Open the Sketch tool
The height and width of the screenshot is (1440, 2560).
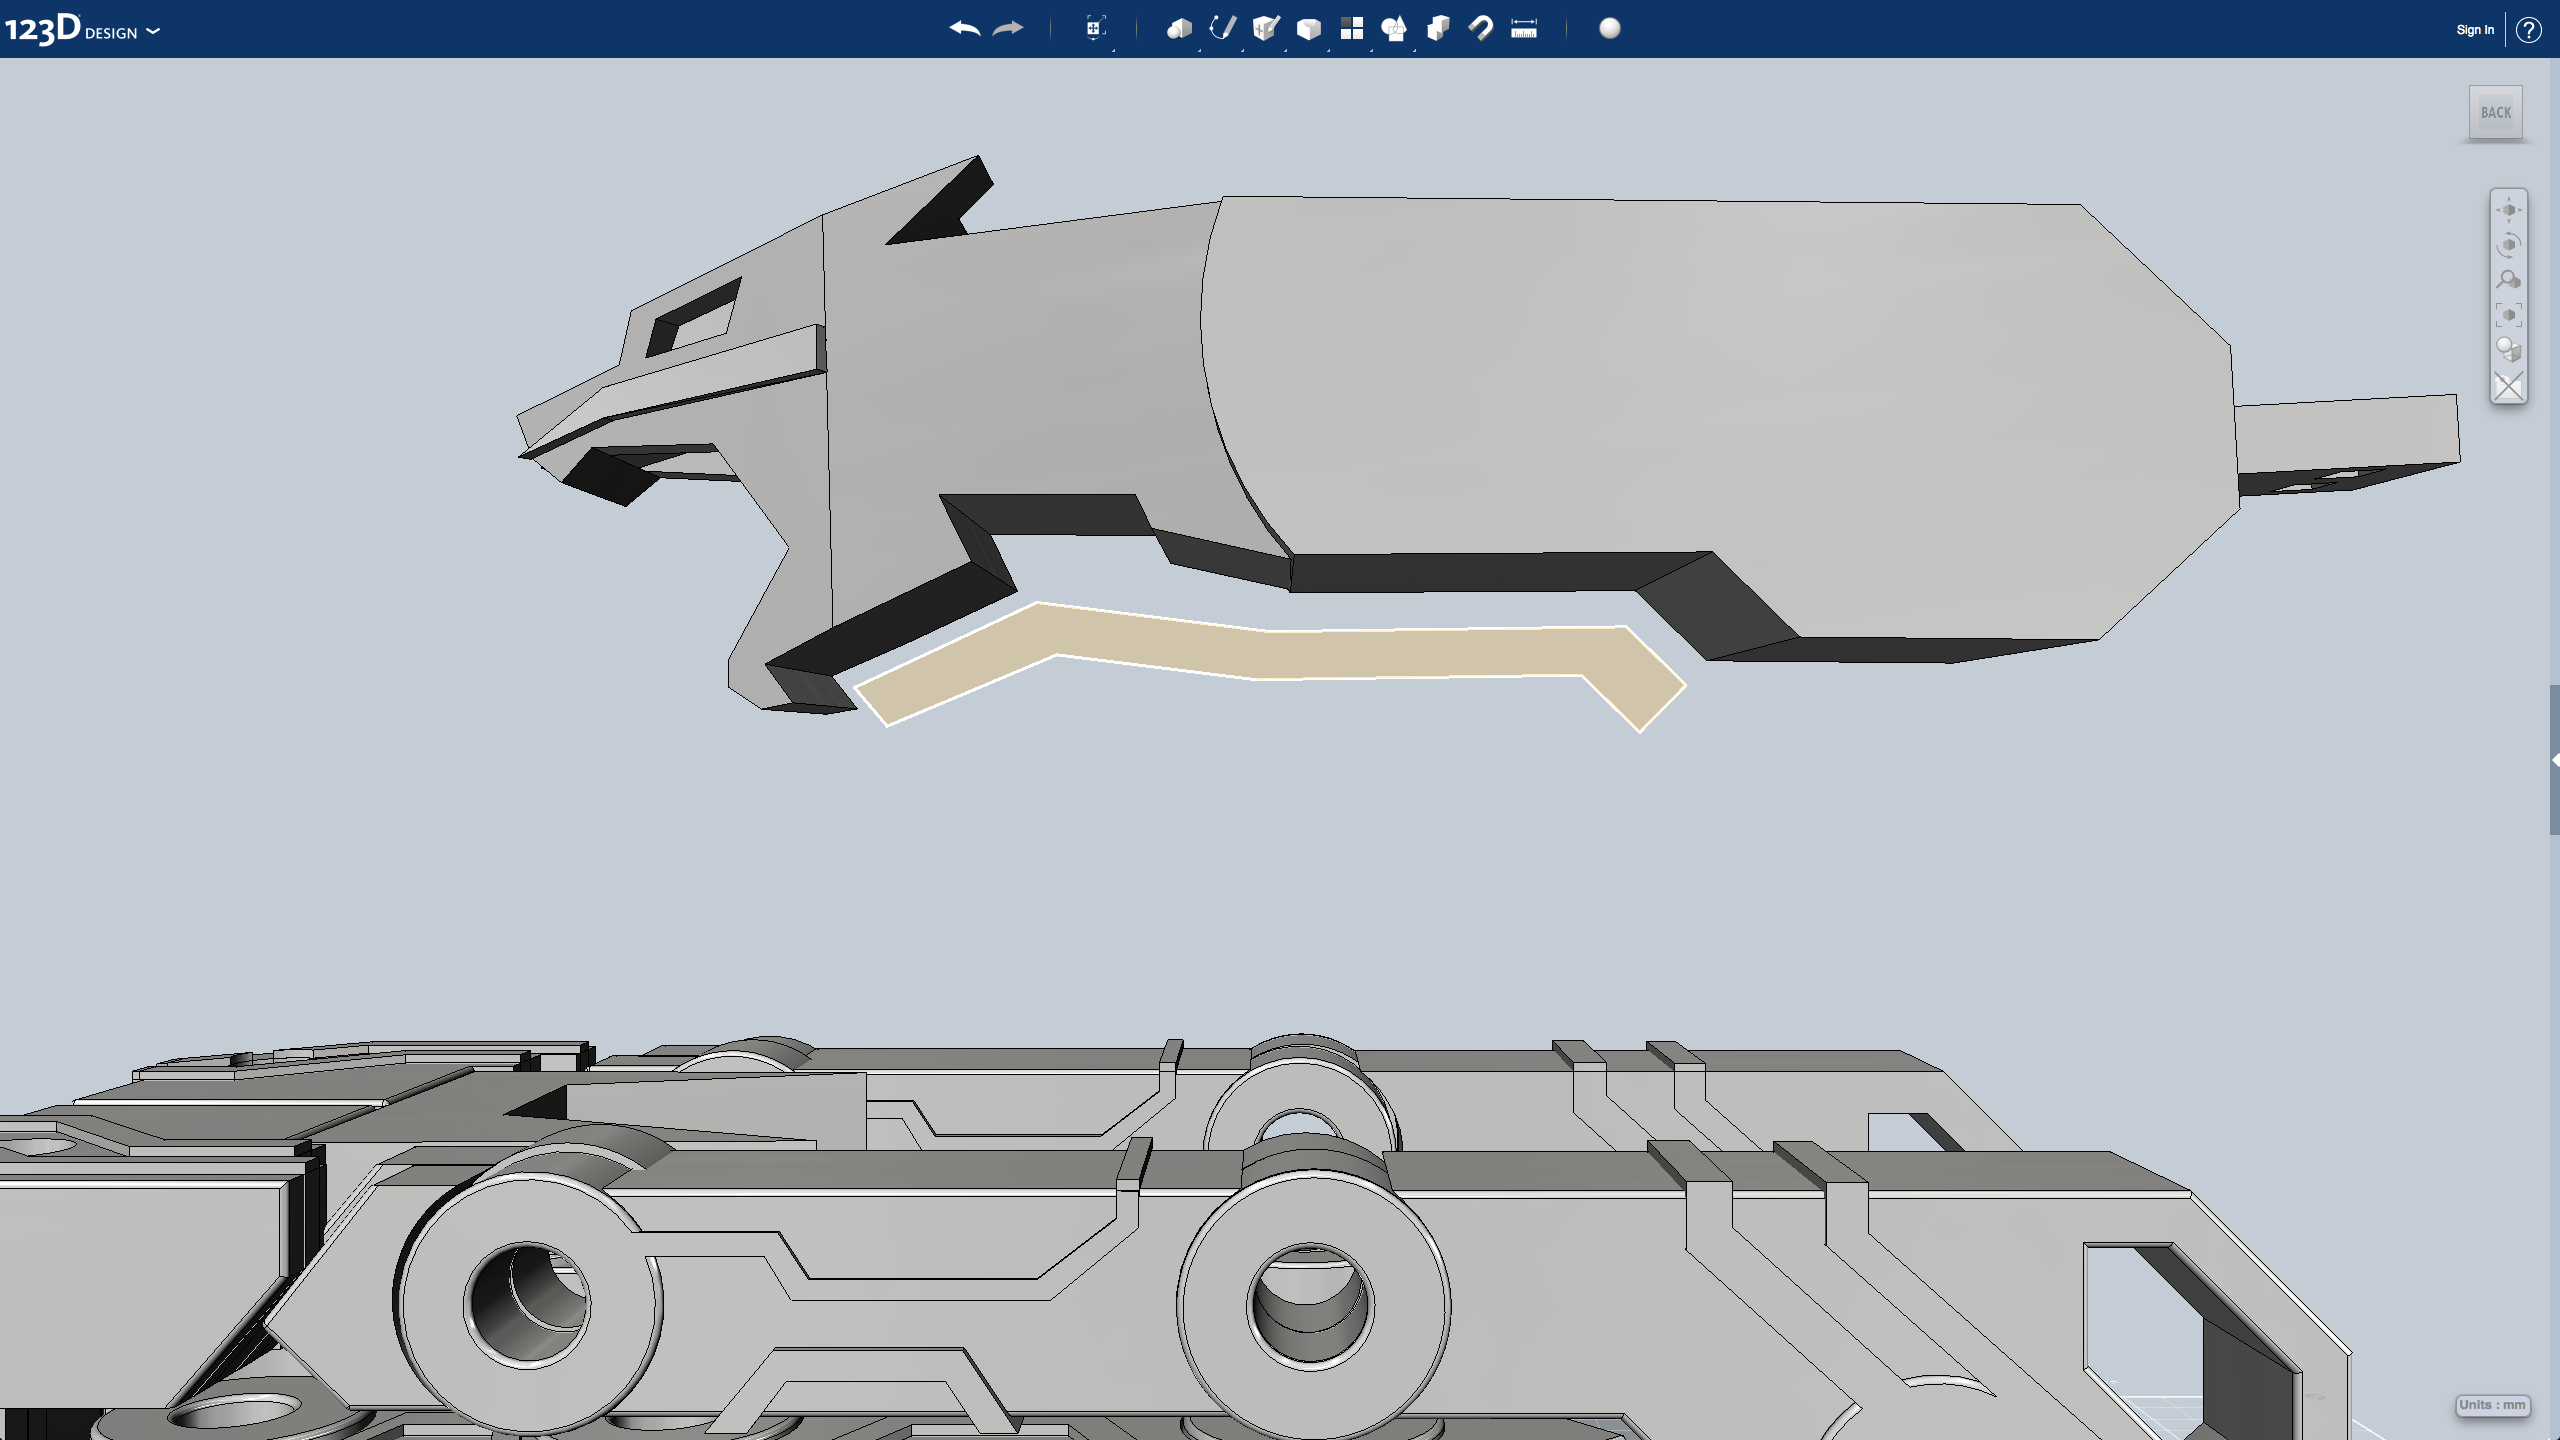point(1222,29)
